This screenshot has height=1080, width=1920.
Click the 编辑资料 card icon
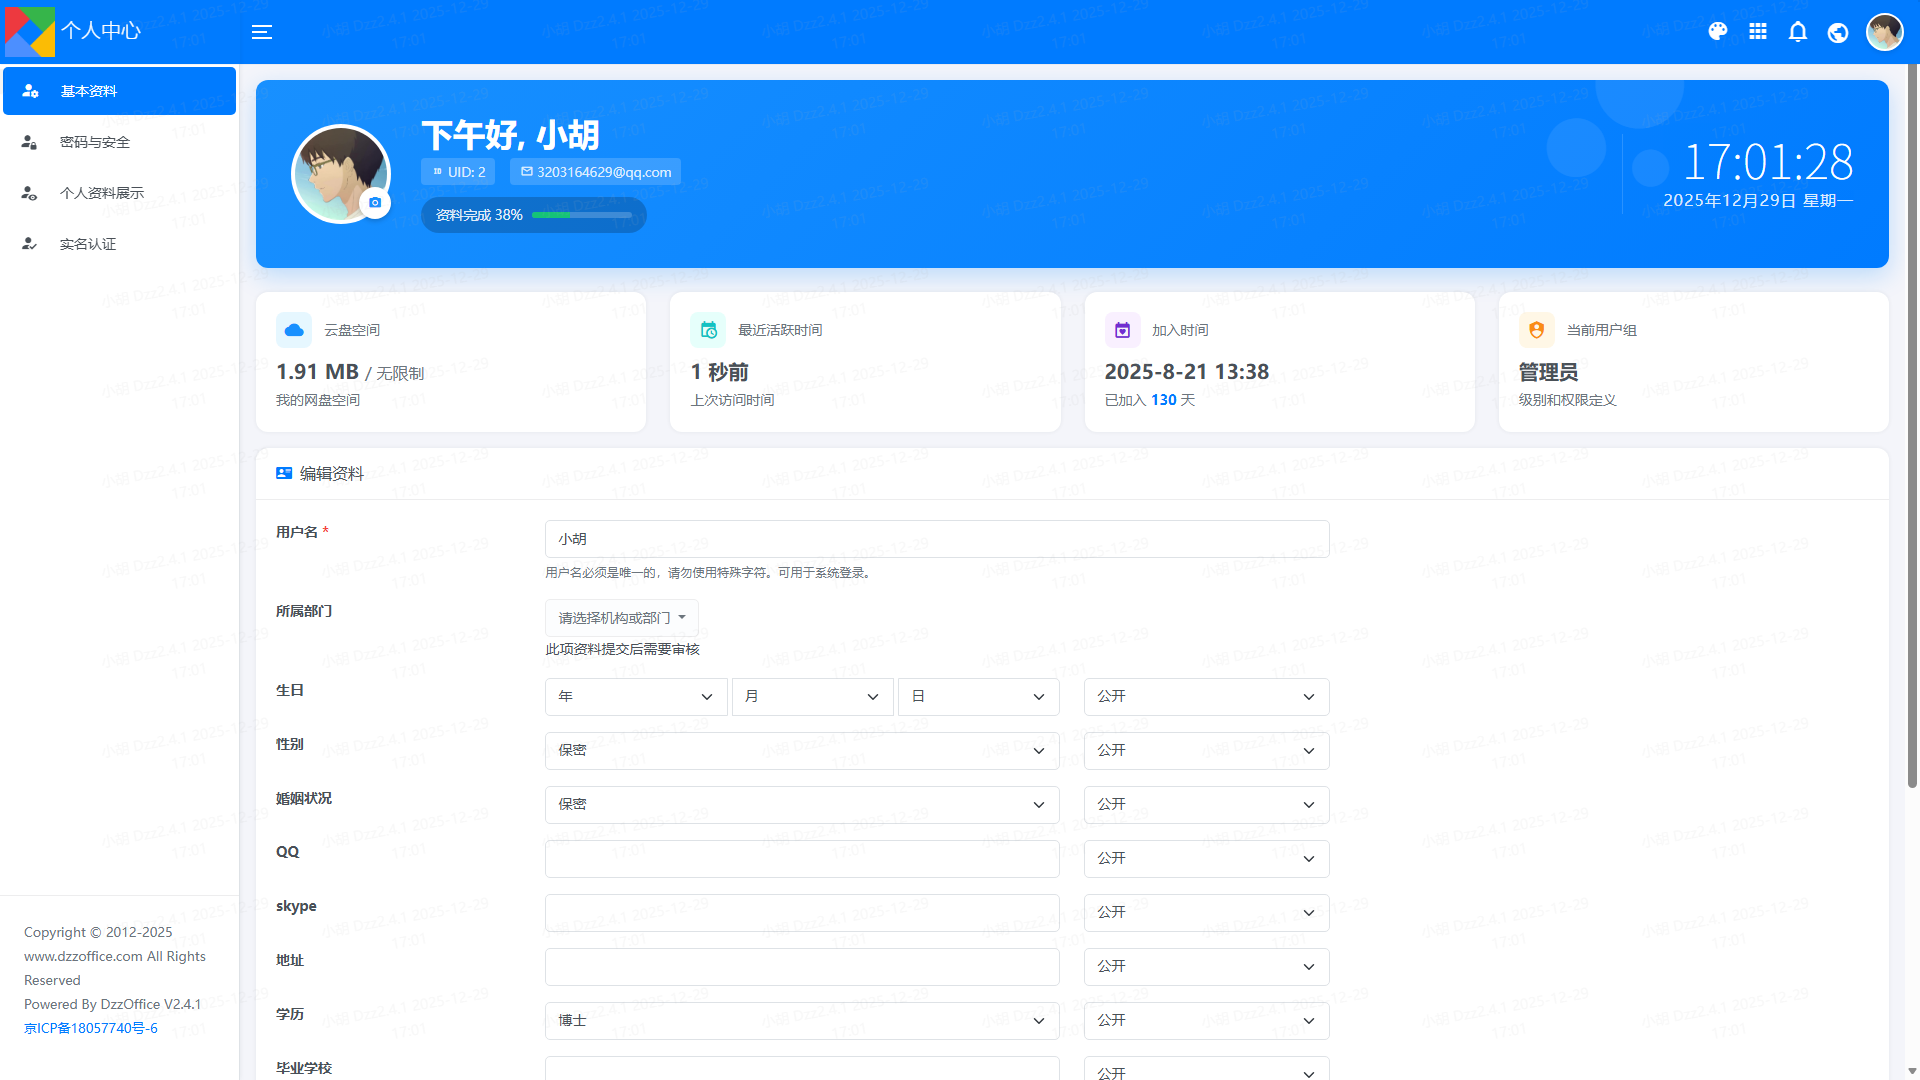point(284,473)
